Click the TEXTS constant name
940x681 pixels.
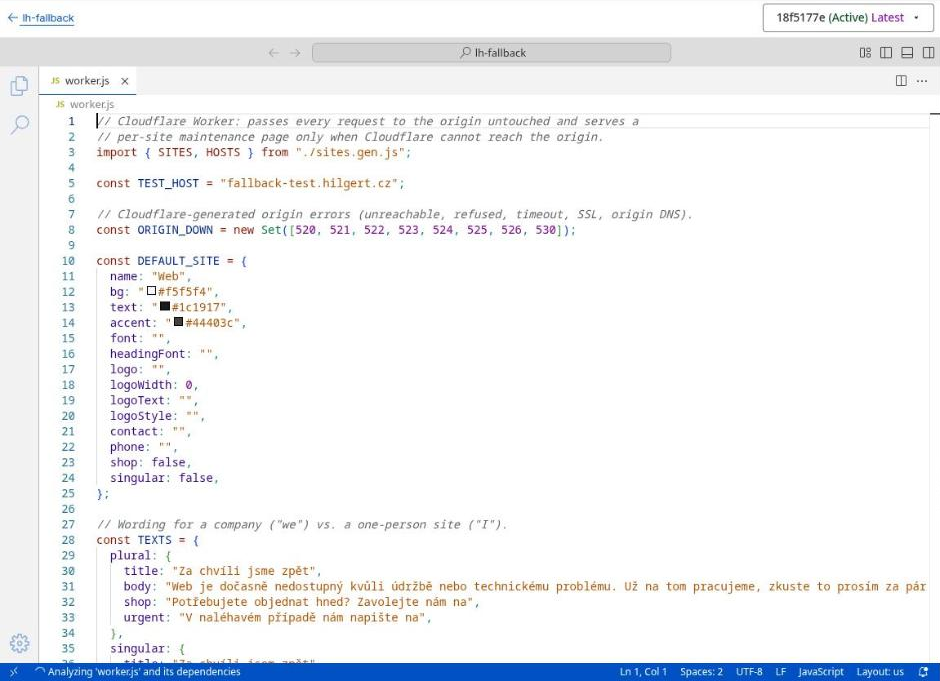click(x=155, y=540)
